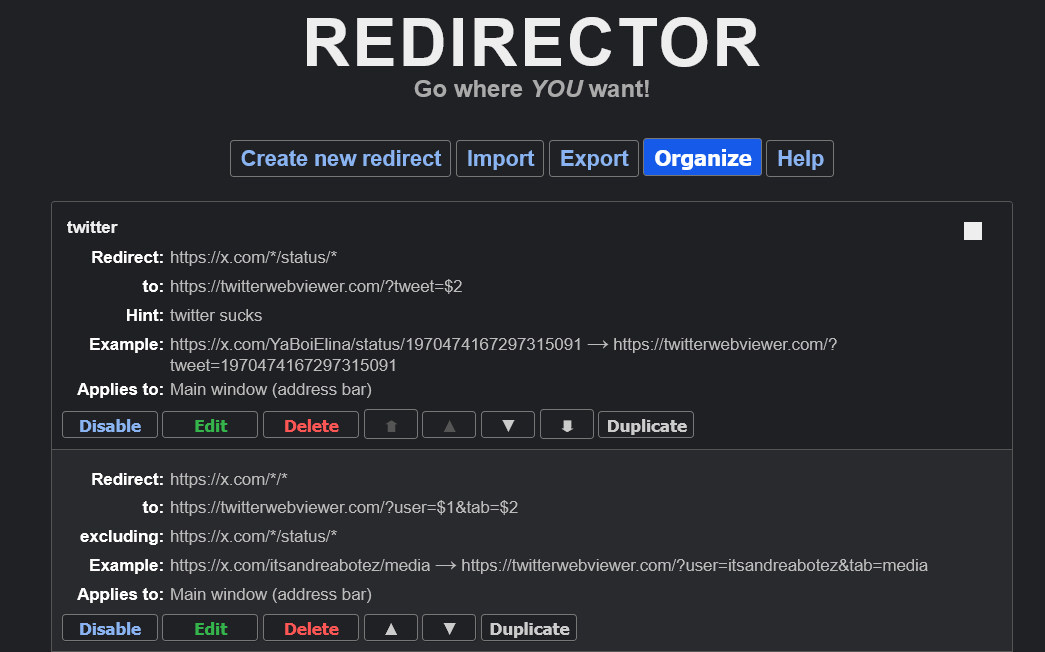Edit the x.com/*/* user redirect
The width and height of the screenshot is (1045, 652).
coord(210,628)
